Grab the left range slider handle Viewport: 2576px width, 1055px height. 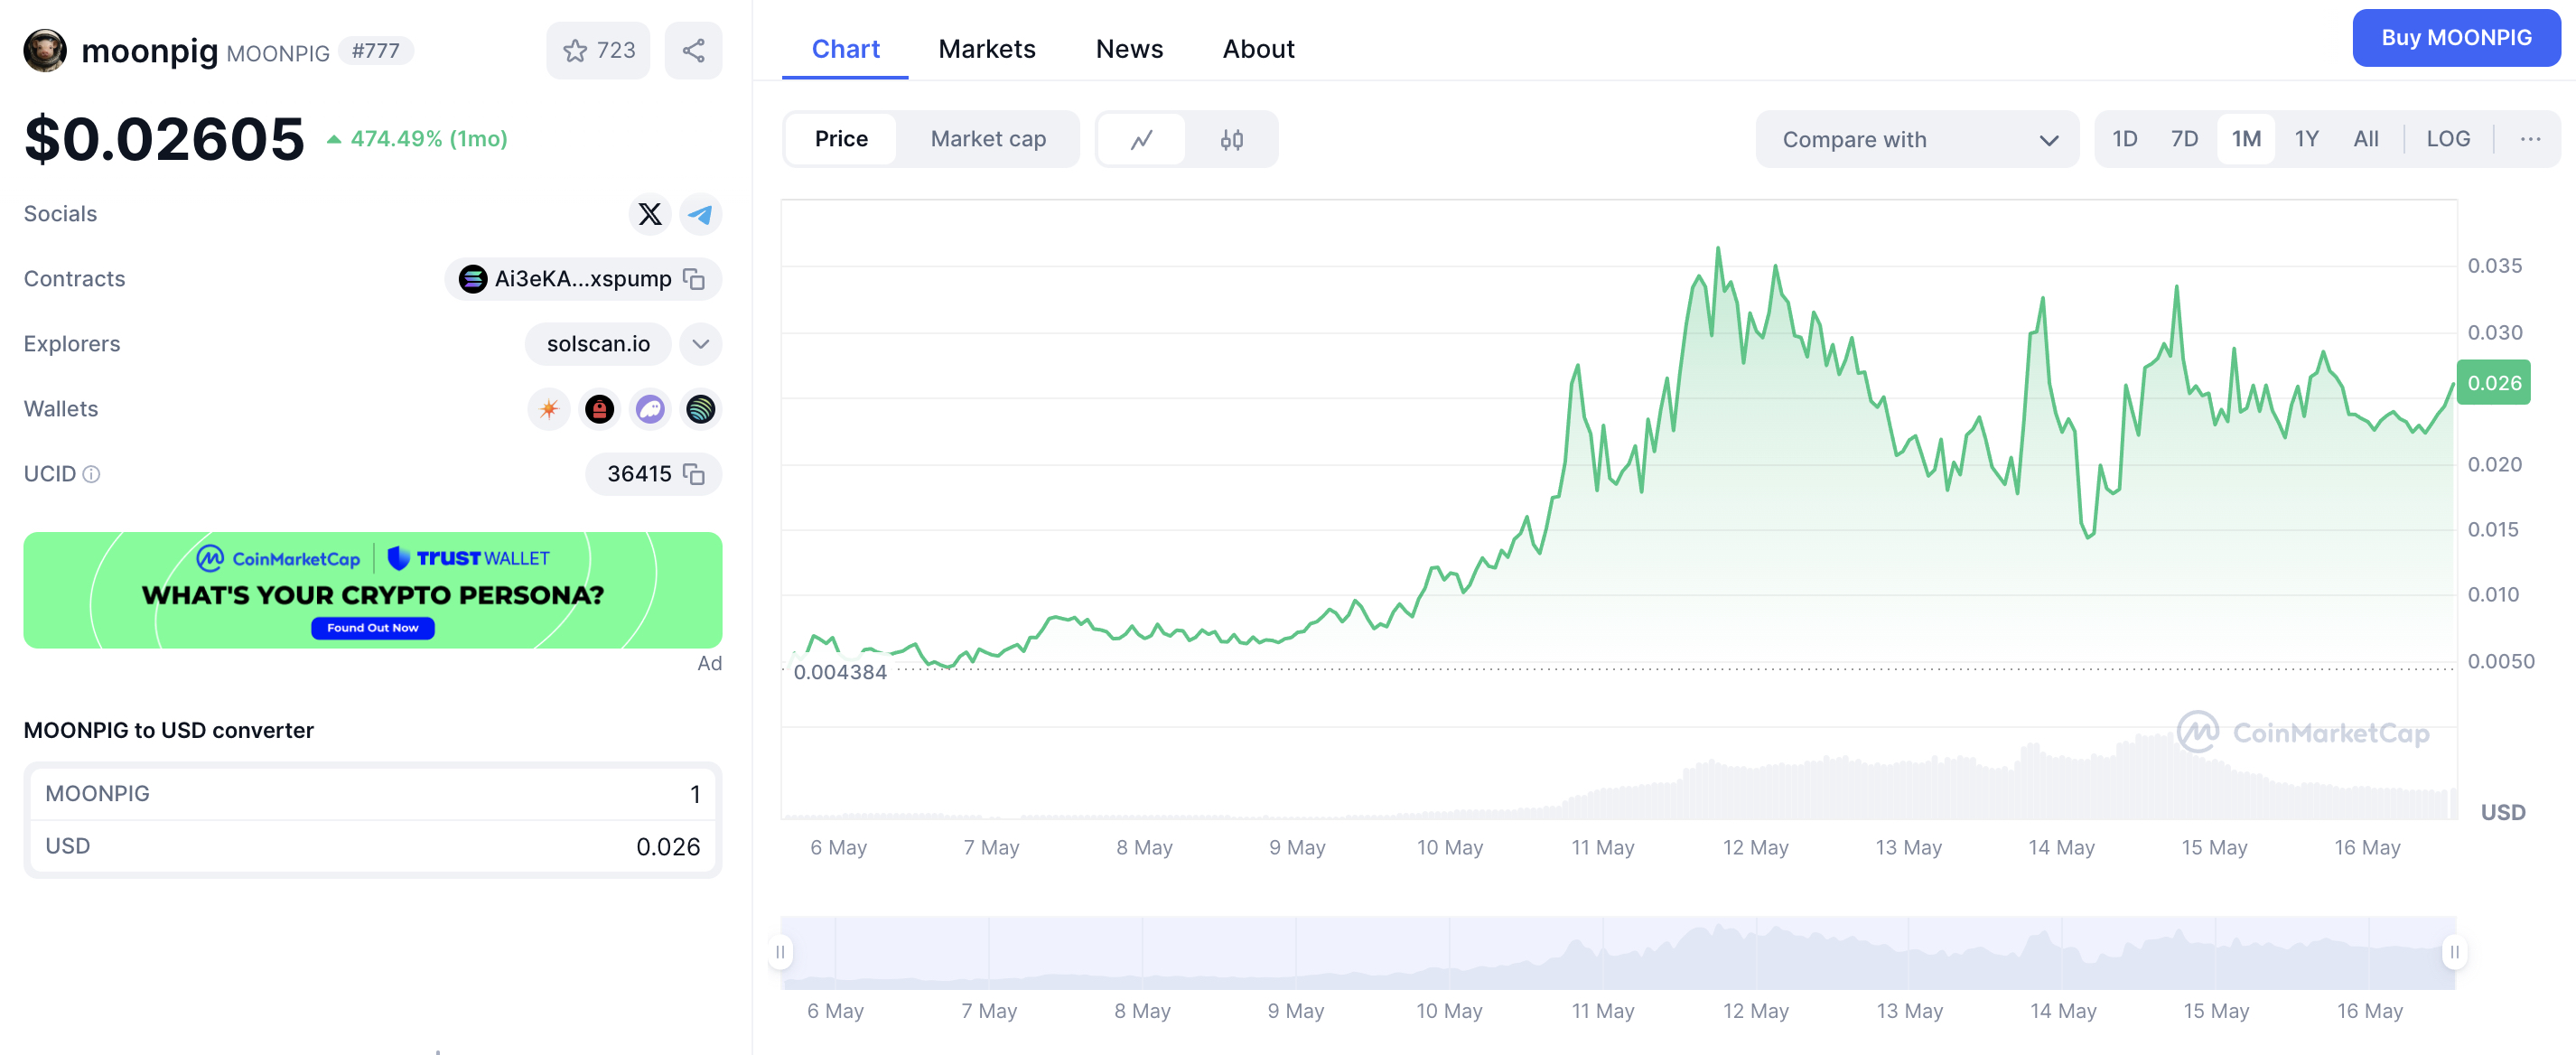pyautogui.click(x=780, y=952)
